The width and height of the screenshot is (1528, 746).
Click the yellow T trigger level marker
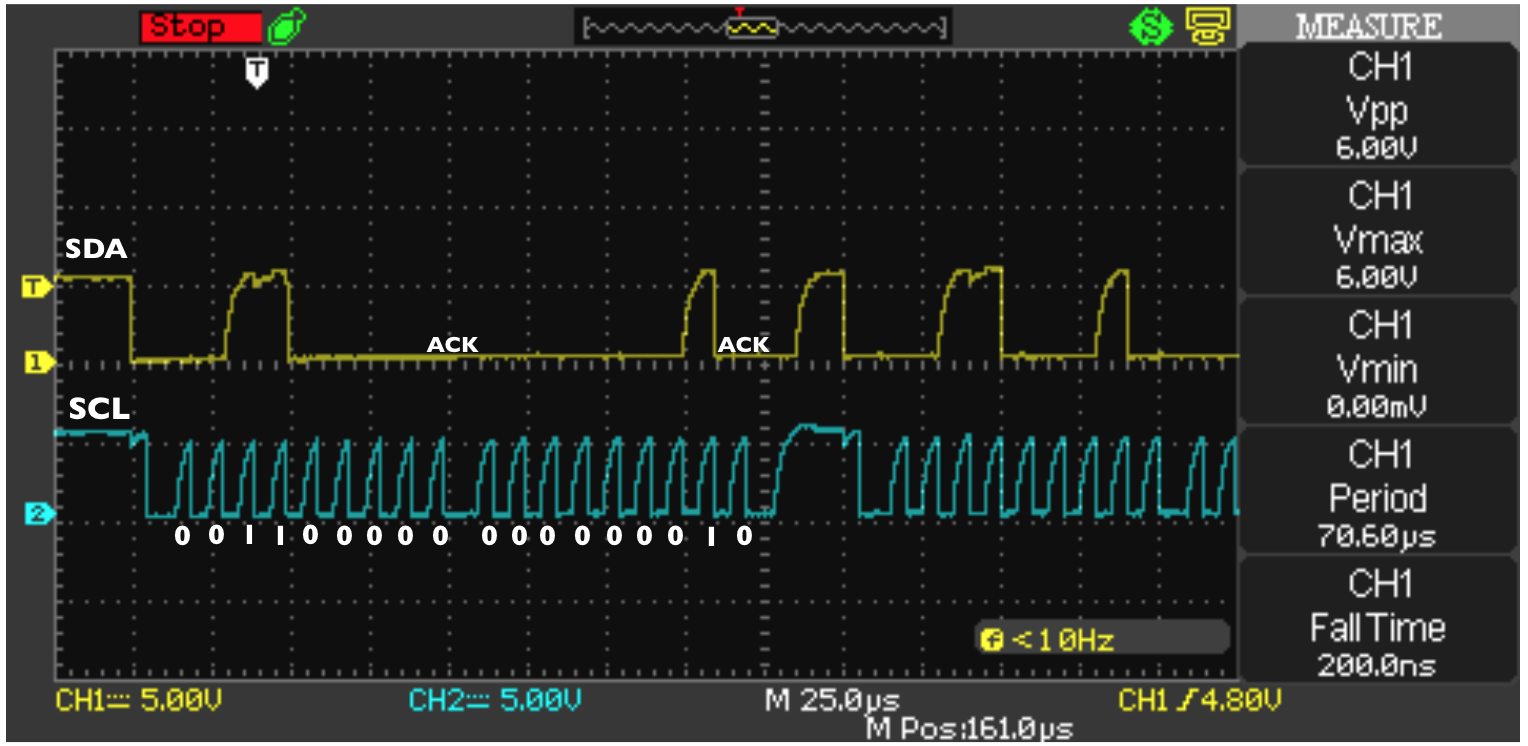[x=36, y=289]
